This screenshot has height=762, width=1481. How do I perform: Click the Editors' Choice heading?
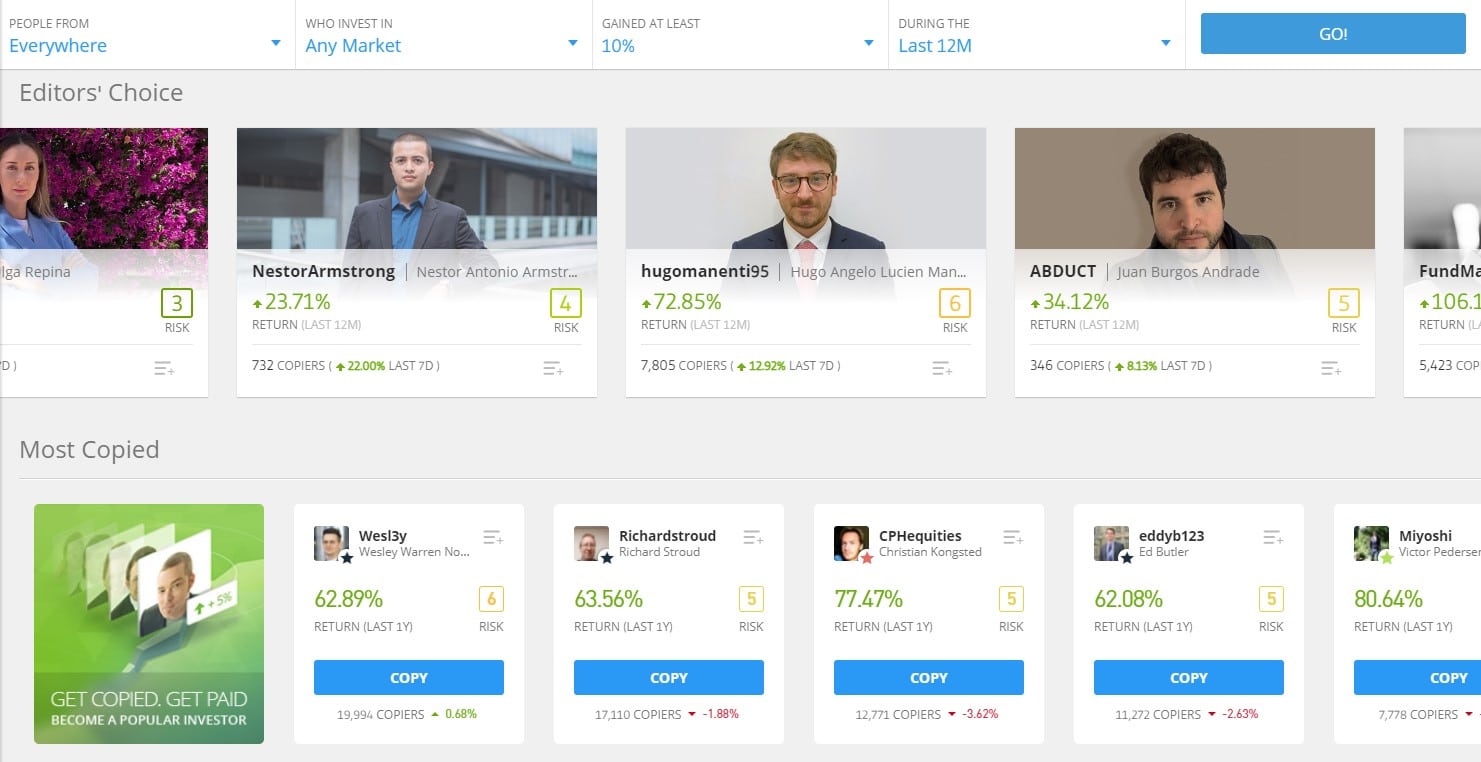[101, 93]
